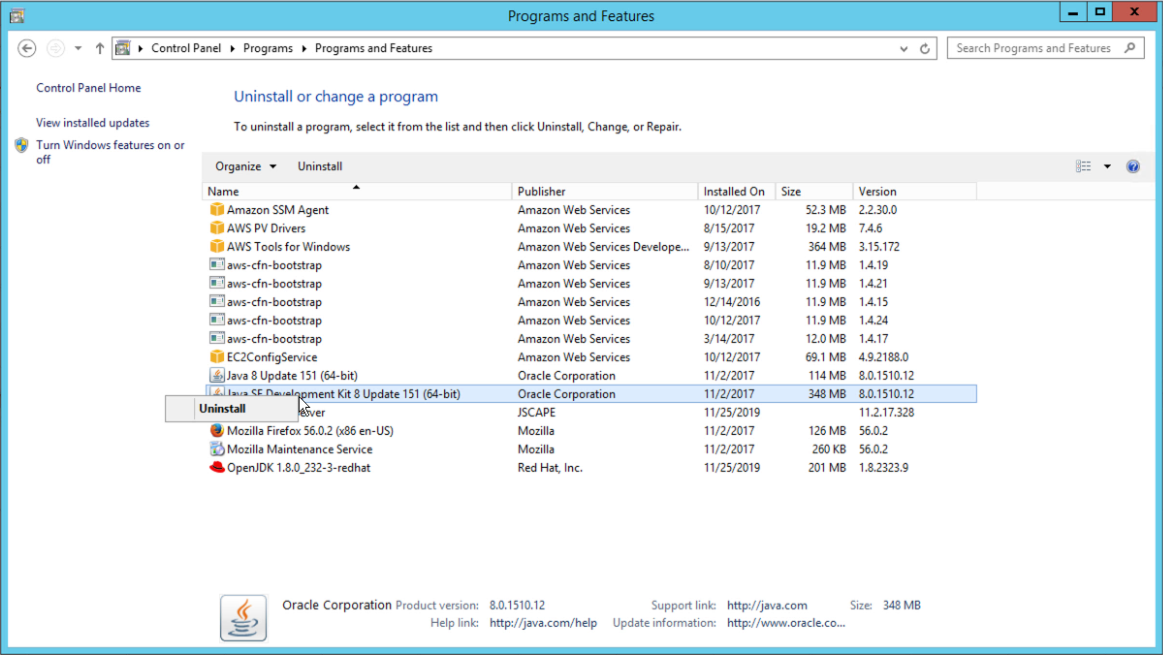
Task: Click the Java 8 Update 151 program icon
Action: coord(219,375)
